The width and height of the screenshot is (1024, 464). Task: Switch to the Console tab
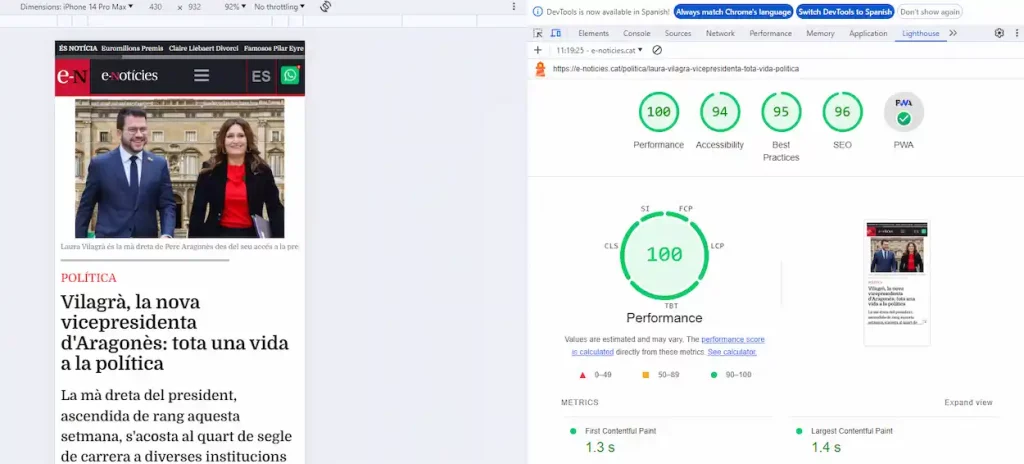tap(636, 33)
